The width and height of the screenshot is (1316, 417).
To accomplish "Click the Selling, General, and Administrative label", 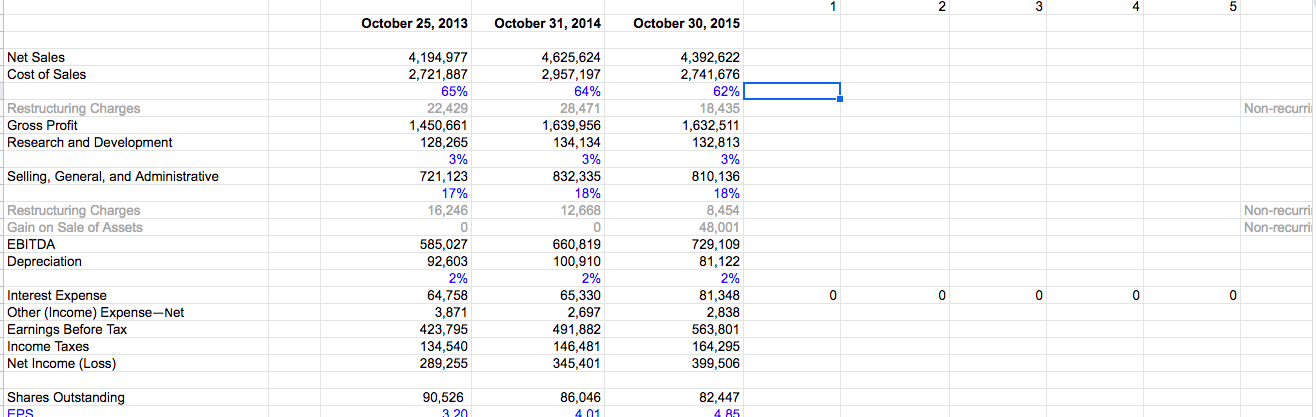I will (112, 176).
